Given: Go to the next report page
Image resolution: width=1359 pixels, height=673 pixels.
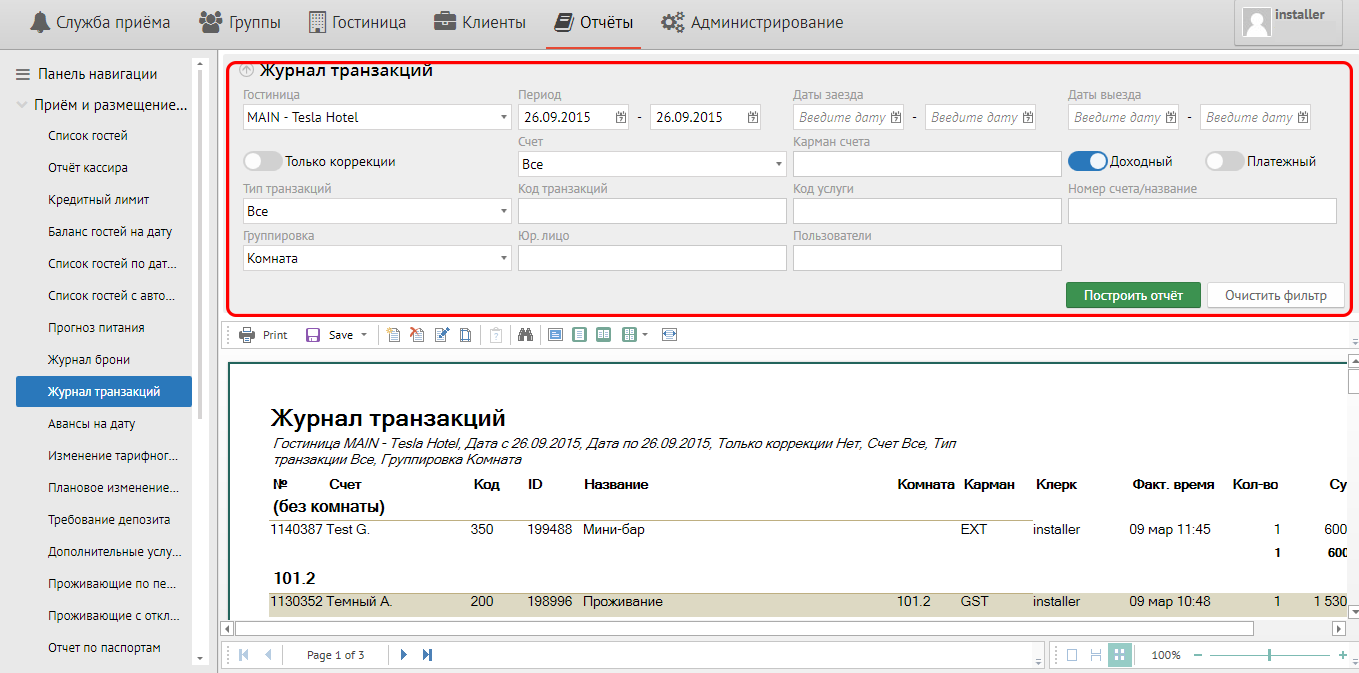Looking at the screenshot, I should coord(404,655).
